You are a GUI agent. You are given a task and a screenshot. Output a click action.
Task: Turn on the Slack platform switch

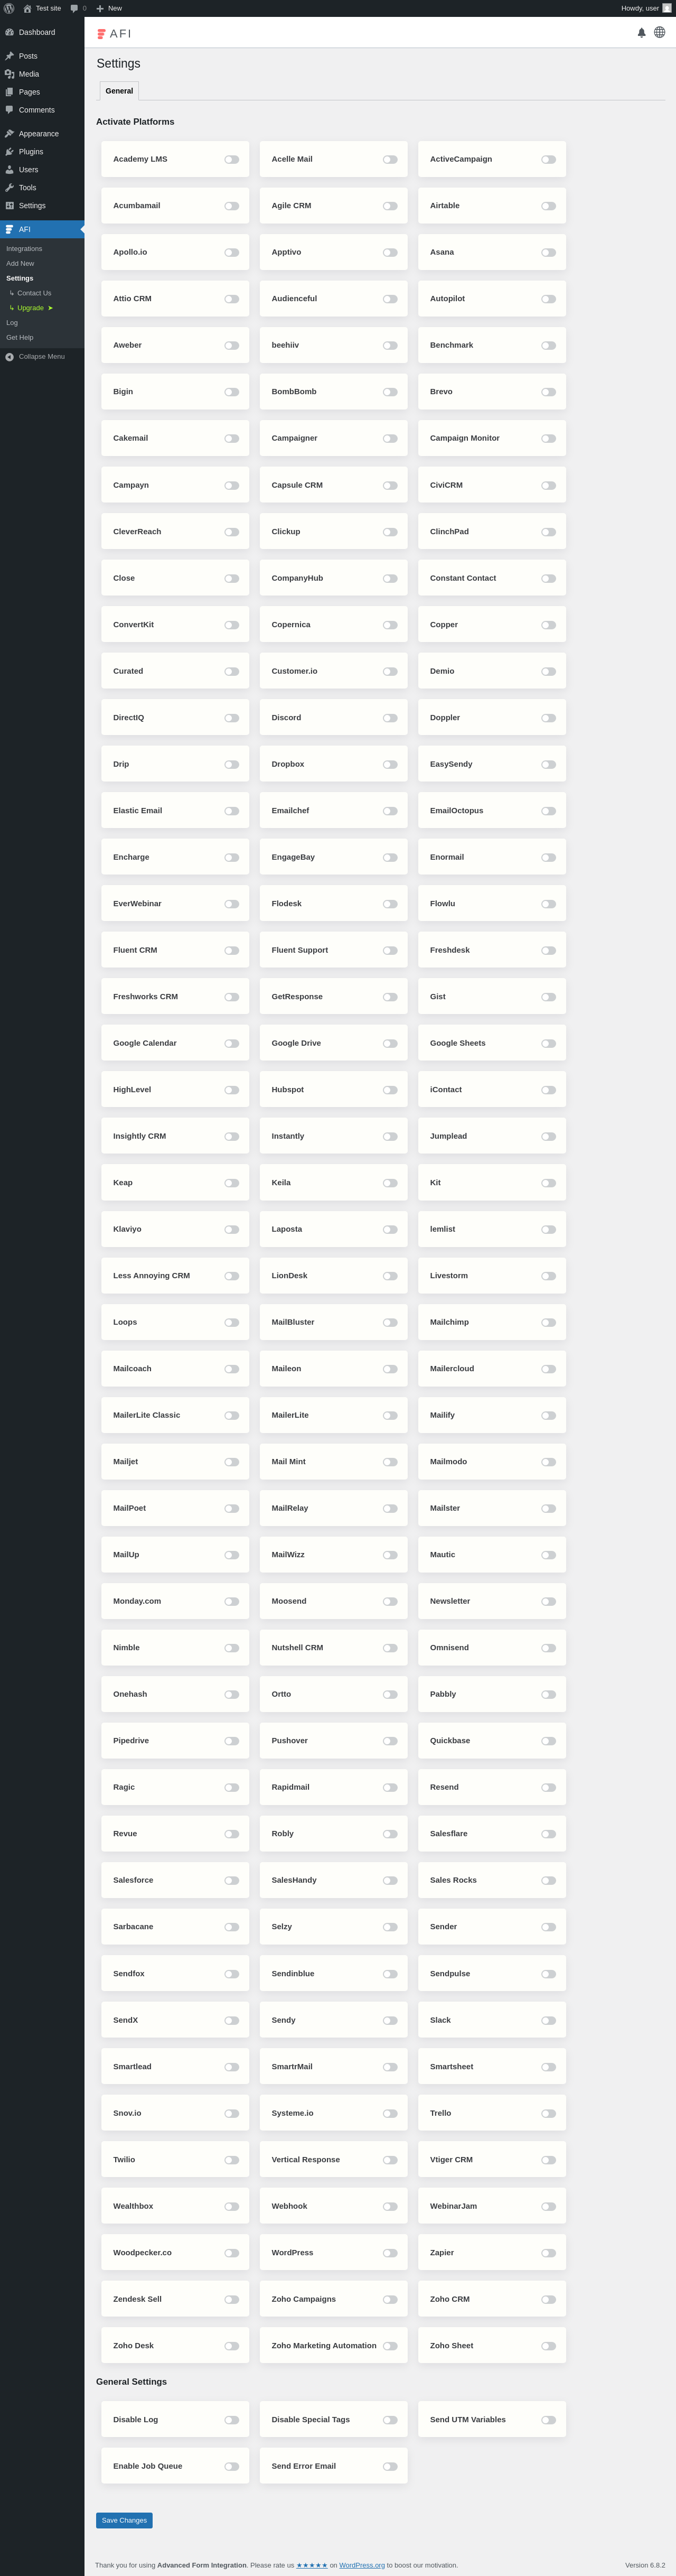(548, 2021)
